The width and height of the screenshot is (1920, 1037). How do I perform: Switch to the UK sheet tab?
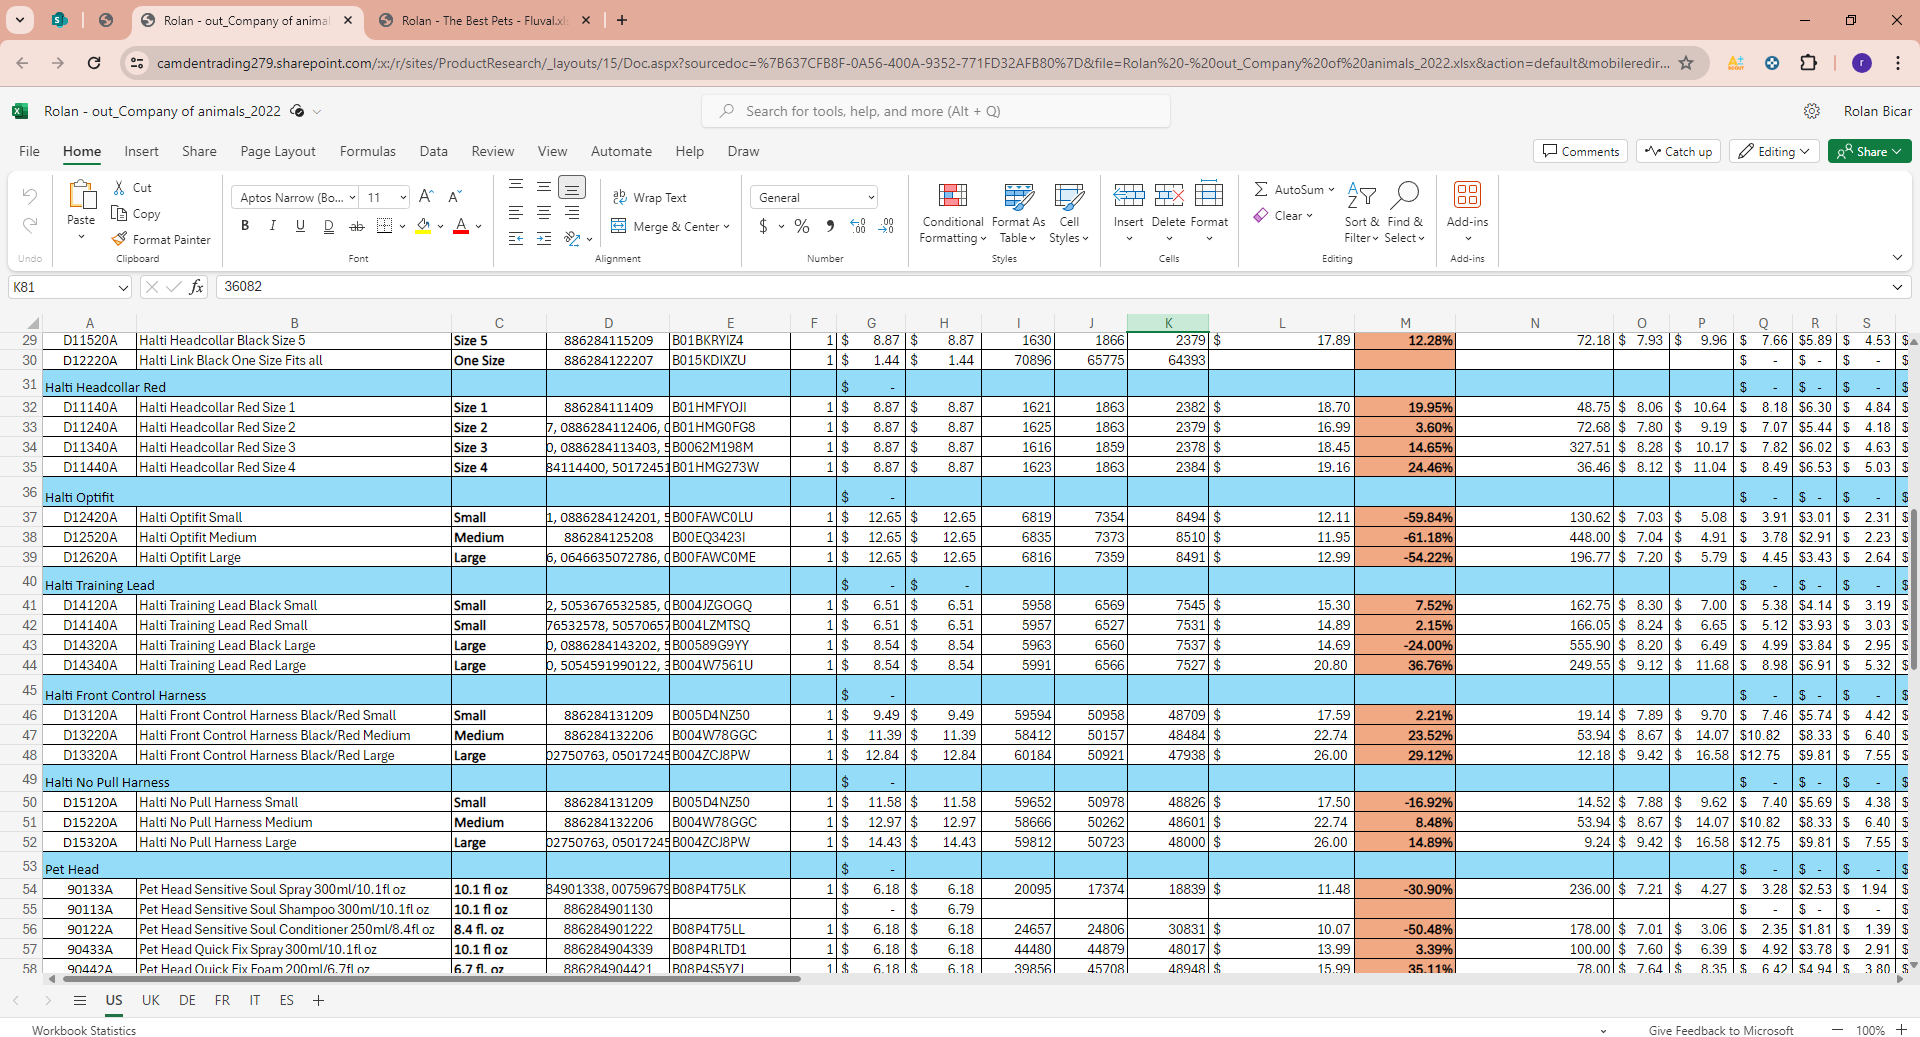click(151, 1000)
